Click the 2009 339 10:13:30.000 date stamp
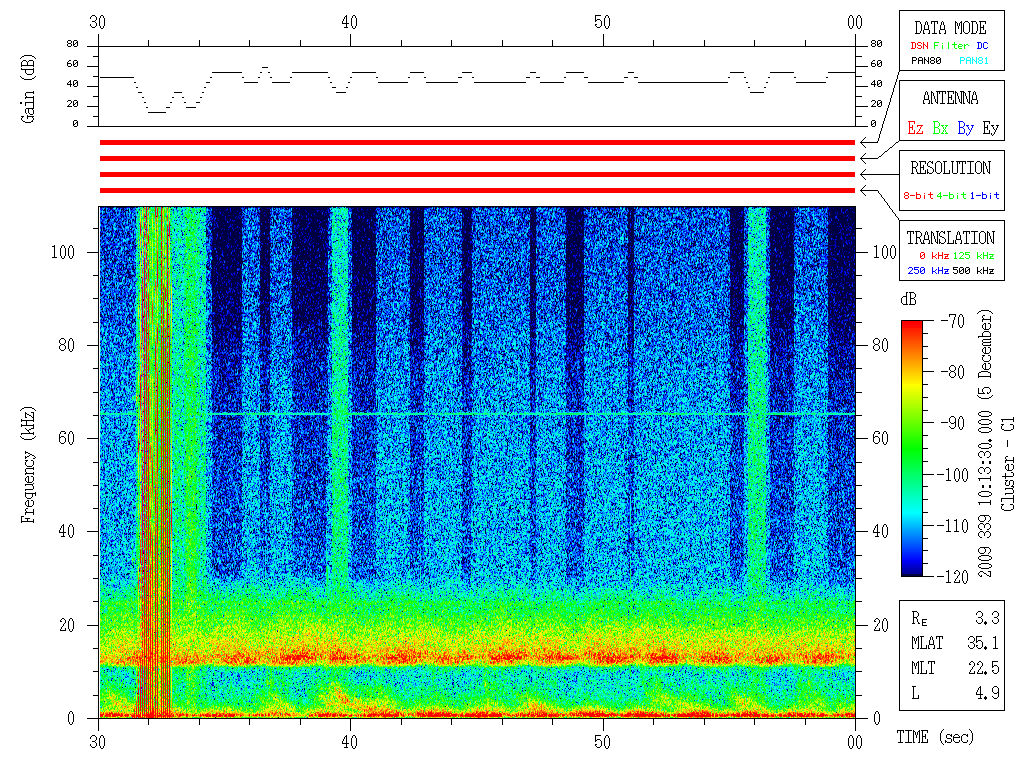This screenshot has height=768, width=1024. pyautogui.click(x=985, y=490)
